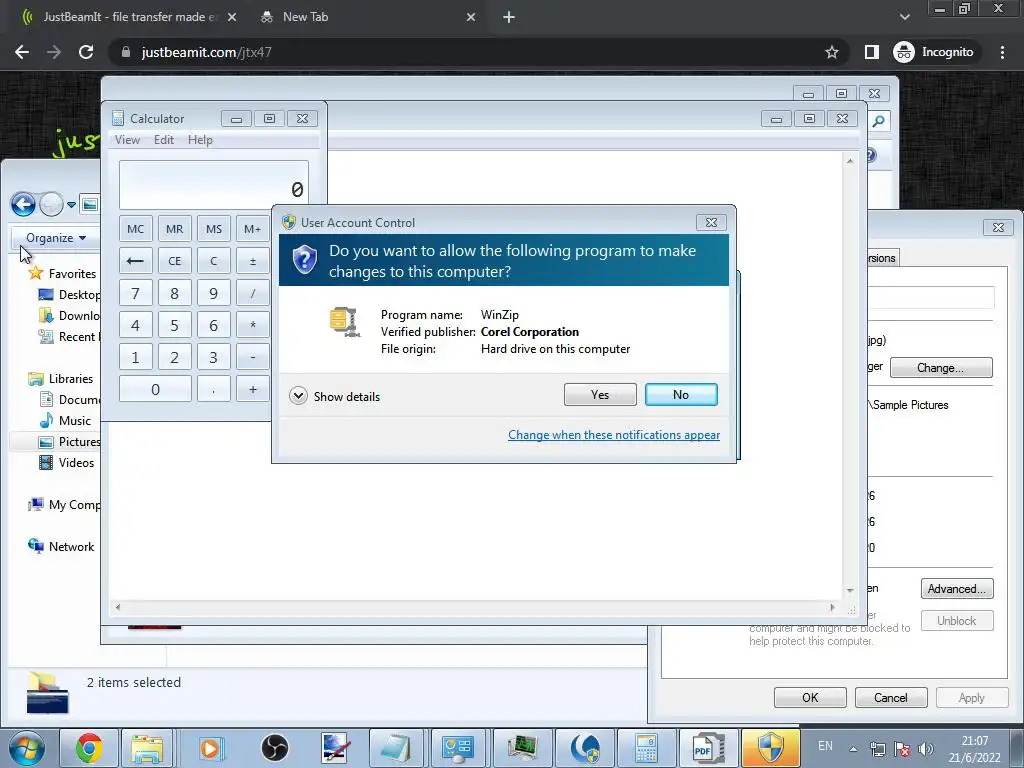The height and width of the screenshot is (768, 1024).
Task: Select Network in the navigation pane
Action: pyautogui.click(x=61, y=547)
